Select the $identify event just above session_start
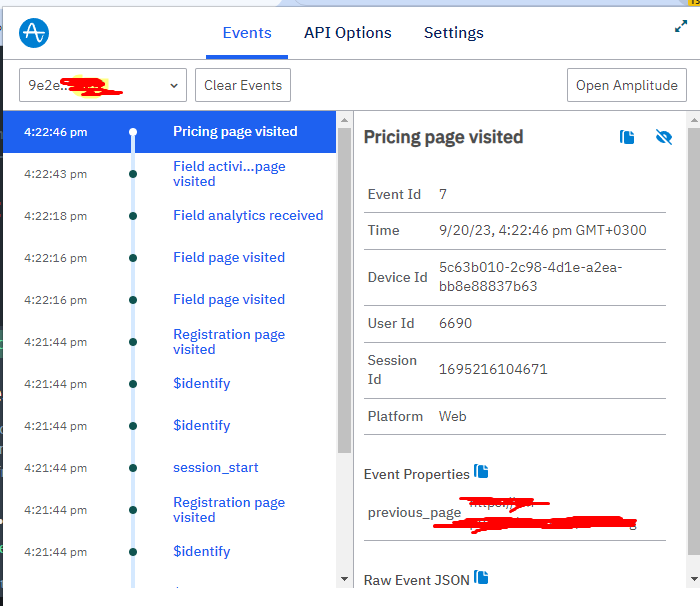The width and height of the screenshot is (700, 606). click(x=169, y=426)
